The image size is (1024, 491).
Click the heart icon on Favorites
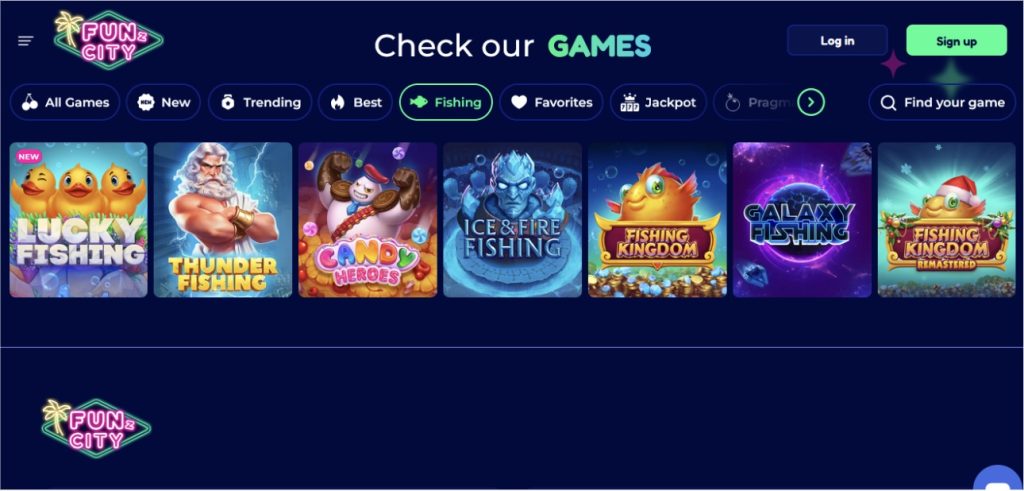519,103
